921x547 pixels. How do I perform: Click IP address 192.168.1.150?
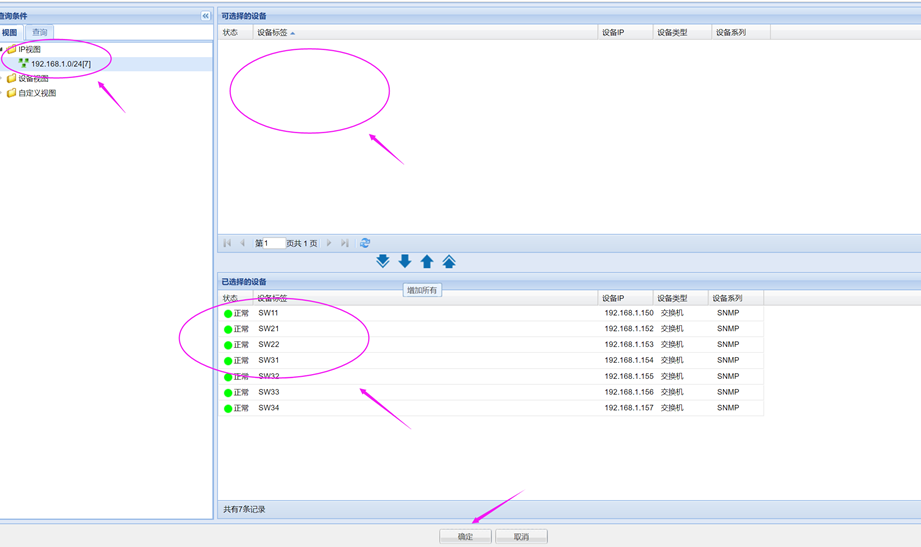[x=628, y=313]
